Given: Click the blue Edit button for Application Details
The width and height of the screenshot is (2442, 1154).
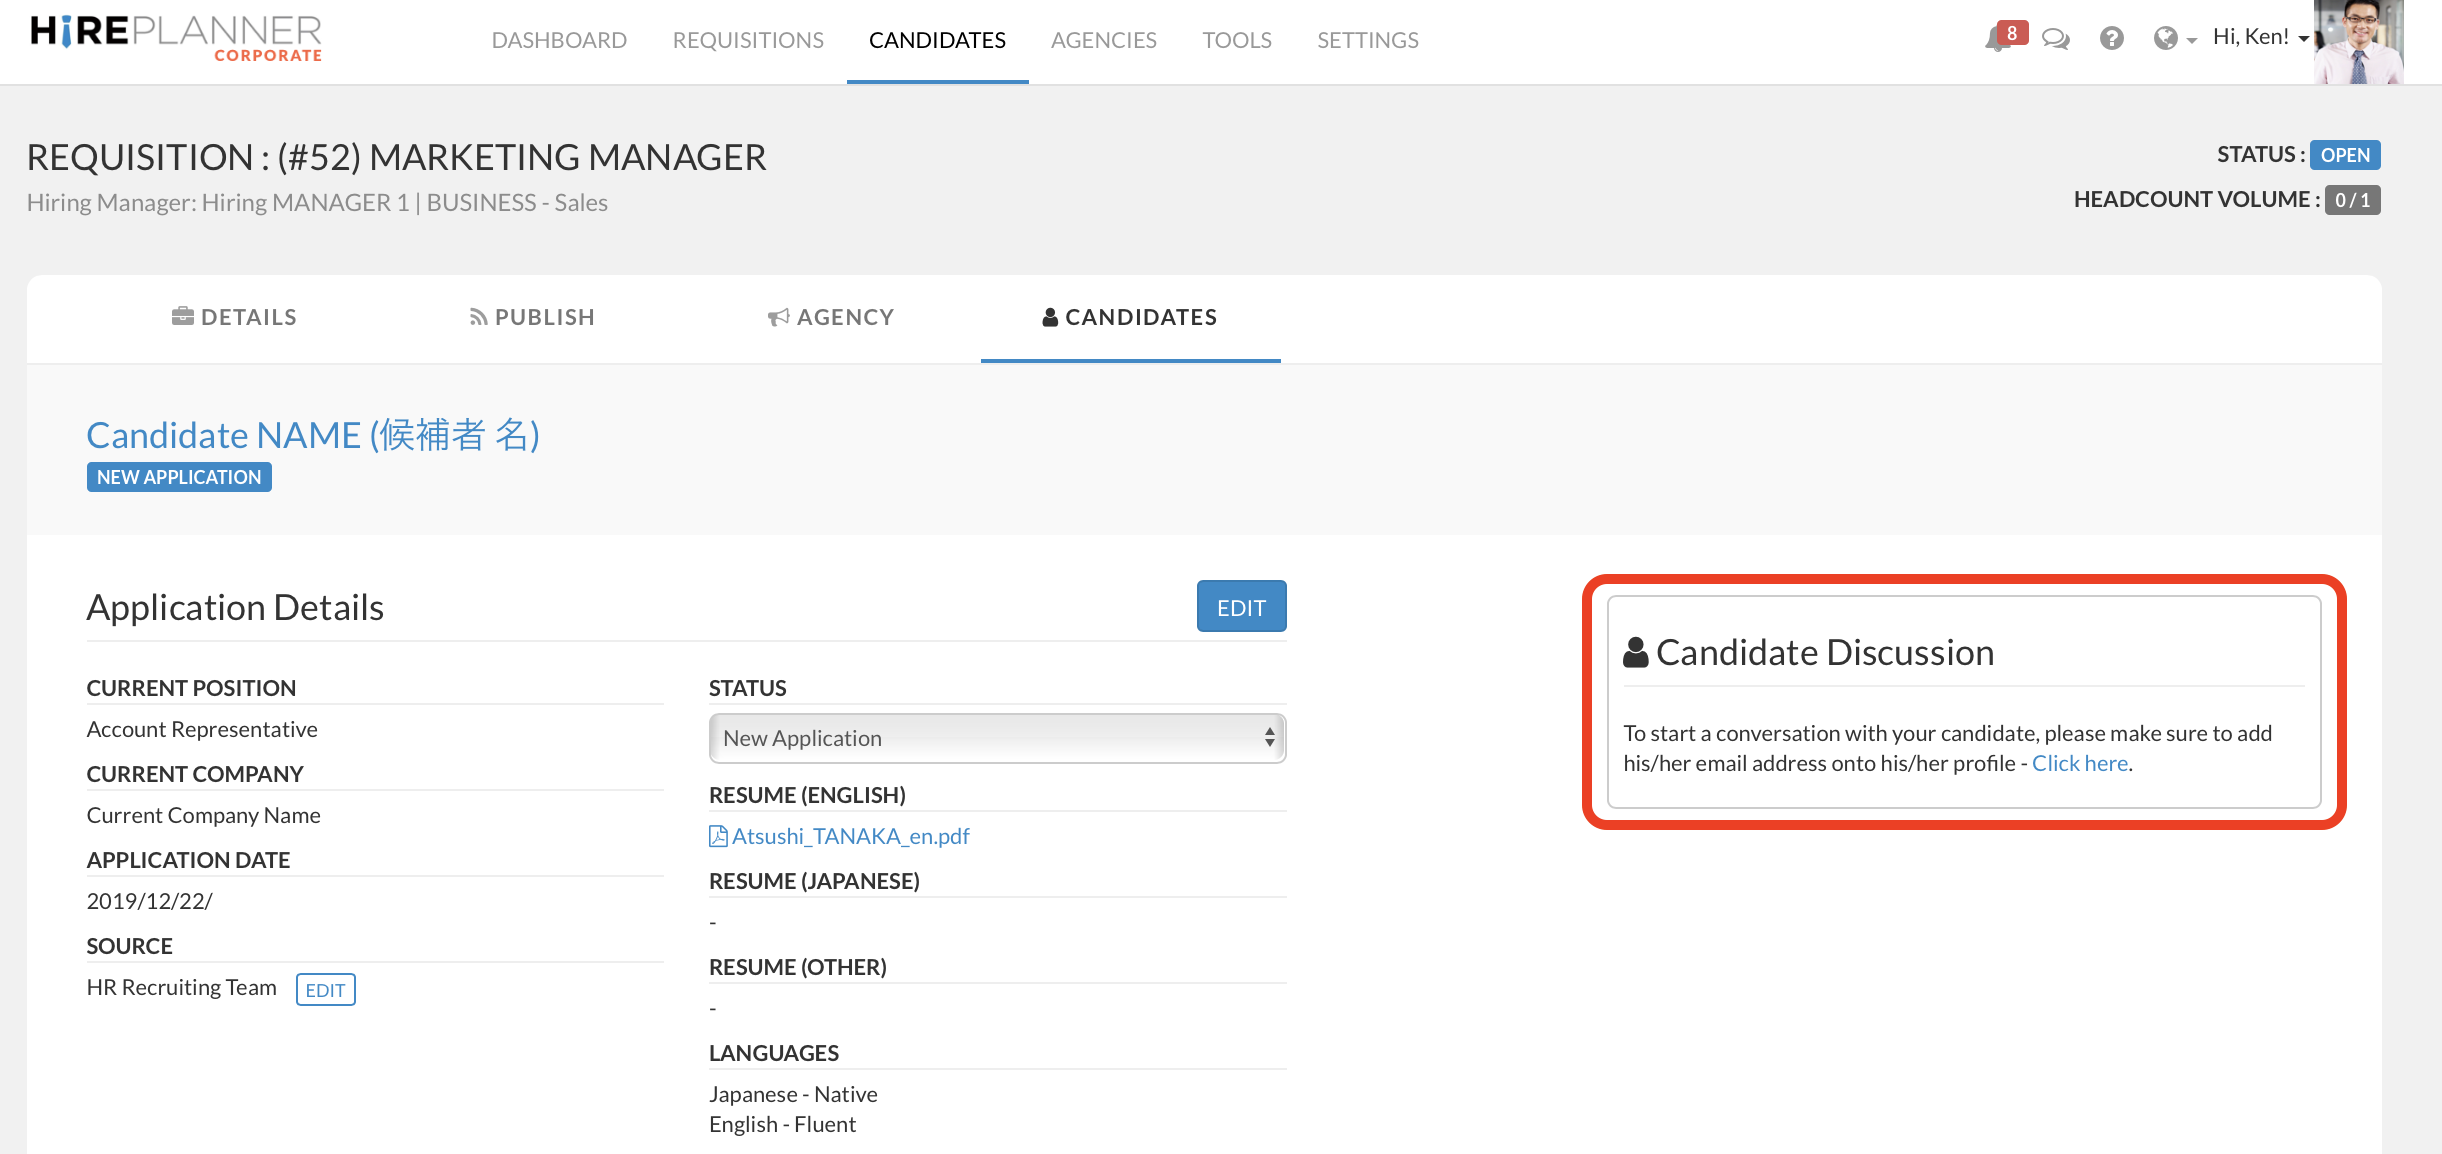Looking at the screenshot, I should 1241,607.
